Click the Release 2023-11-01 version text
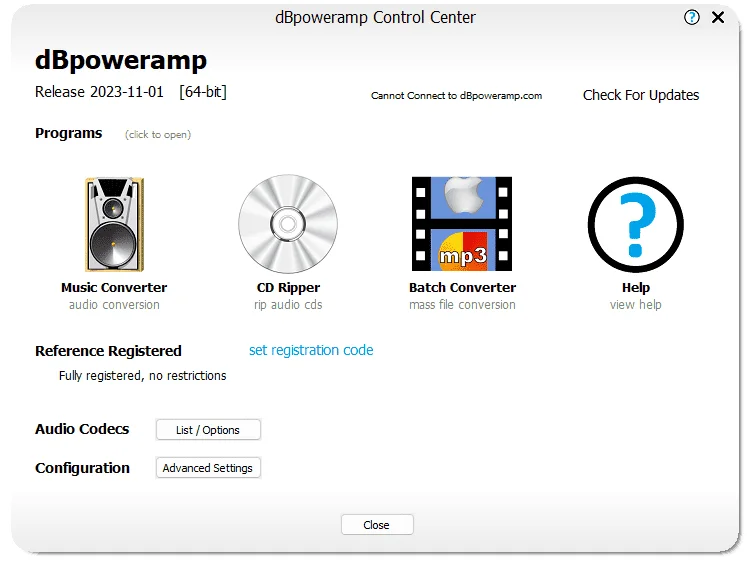 point(99,91)
